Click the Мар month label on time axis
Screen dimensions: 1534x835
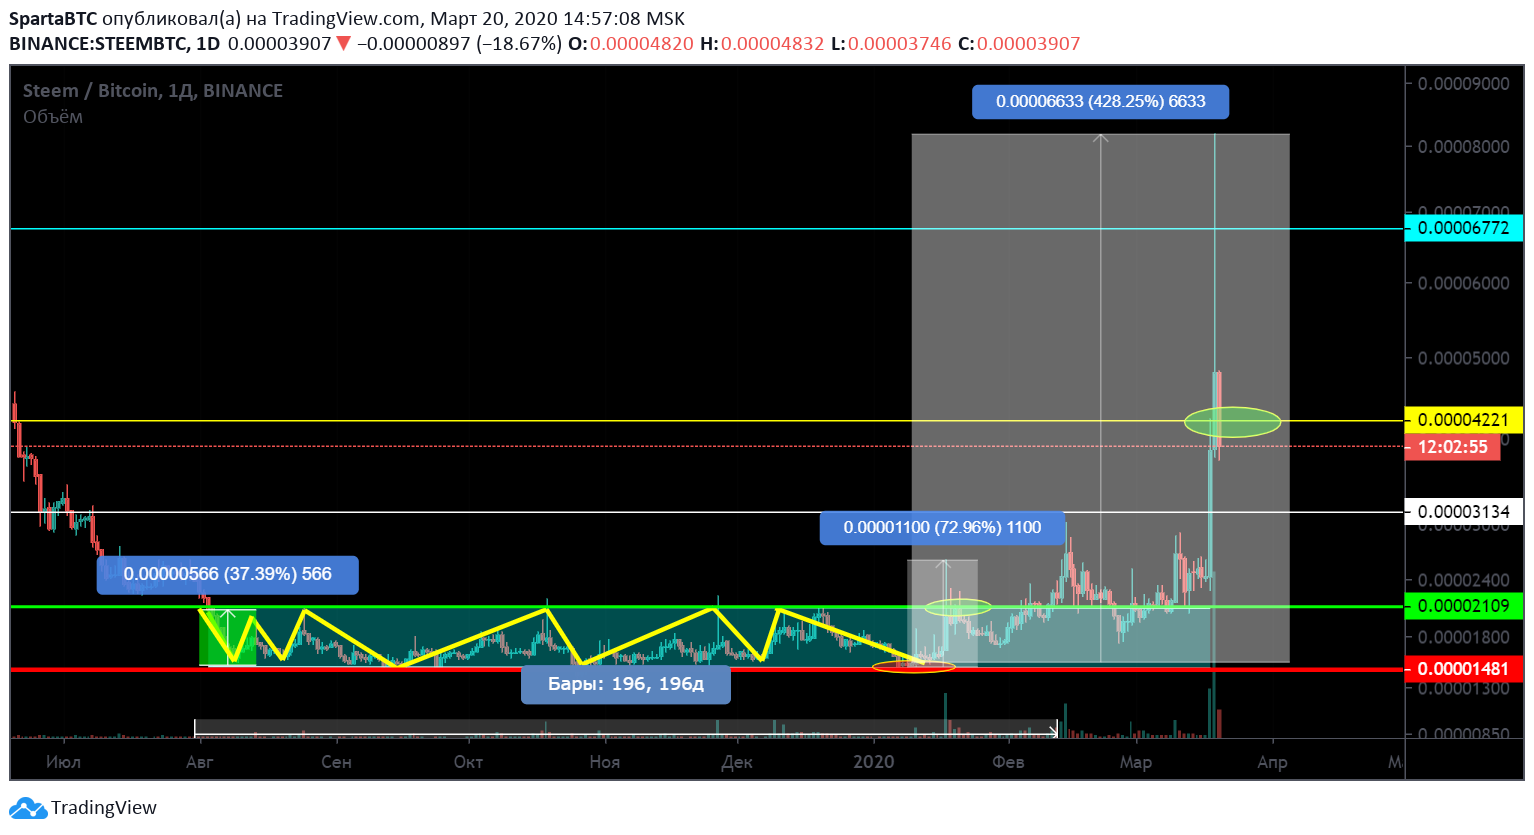point(1136,762)
